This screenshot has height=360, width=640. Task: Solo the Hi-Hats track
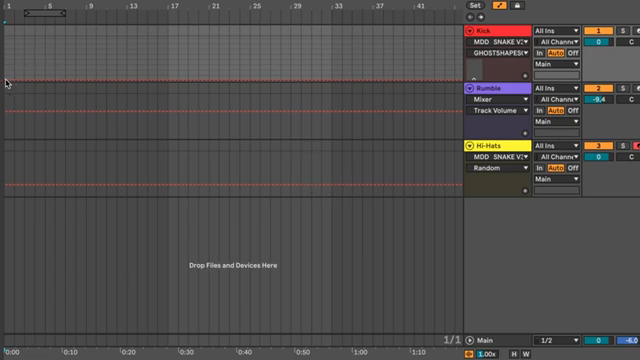pyautogui.click(x=623, y=146)
